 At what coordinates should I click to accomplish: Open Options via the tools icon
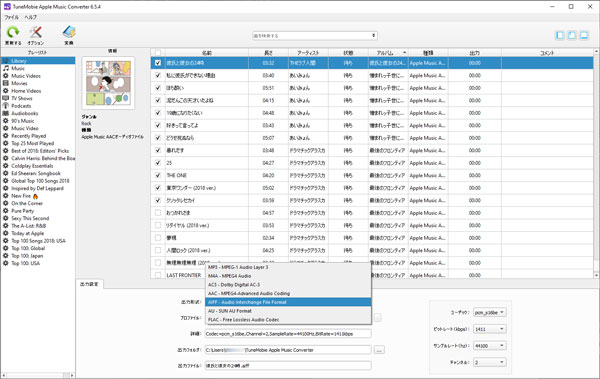(36, 32)
